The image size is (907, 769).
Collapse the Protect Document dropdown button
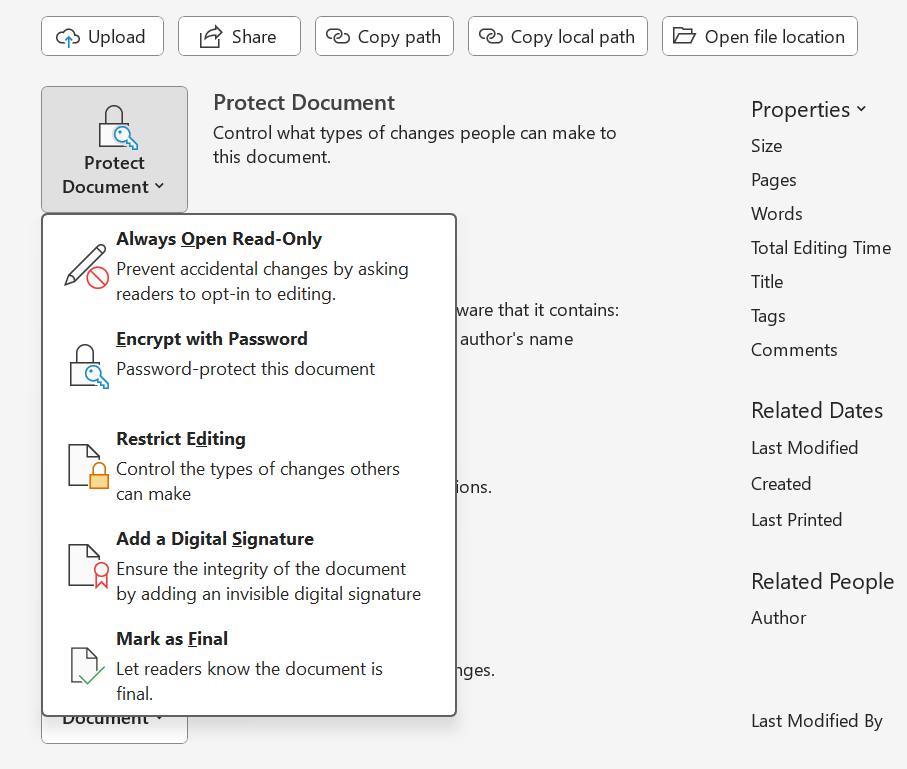[x=114, y=149]
